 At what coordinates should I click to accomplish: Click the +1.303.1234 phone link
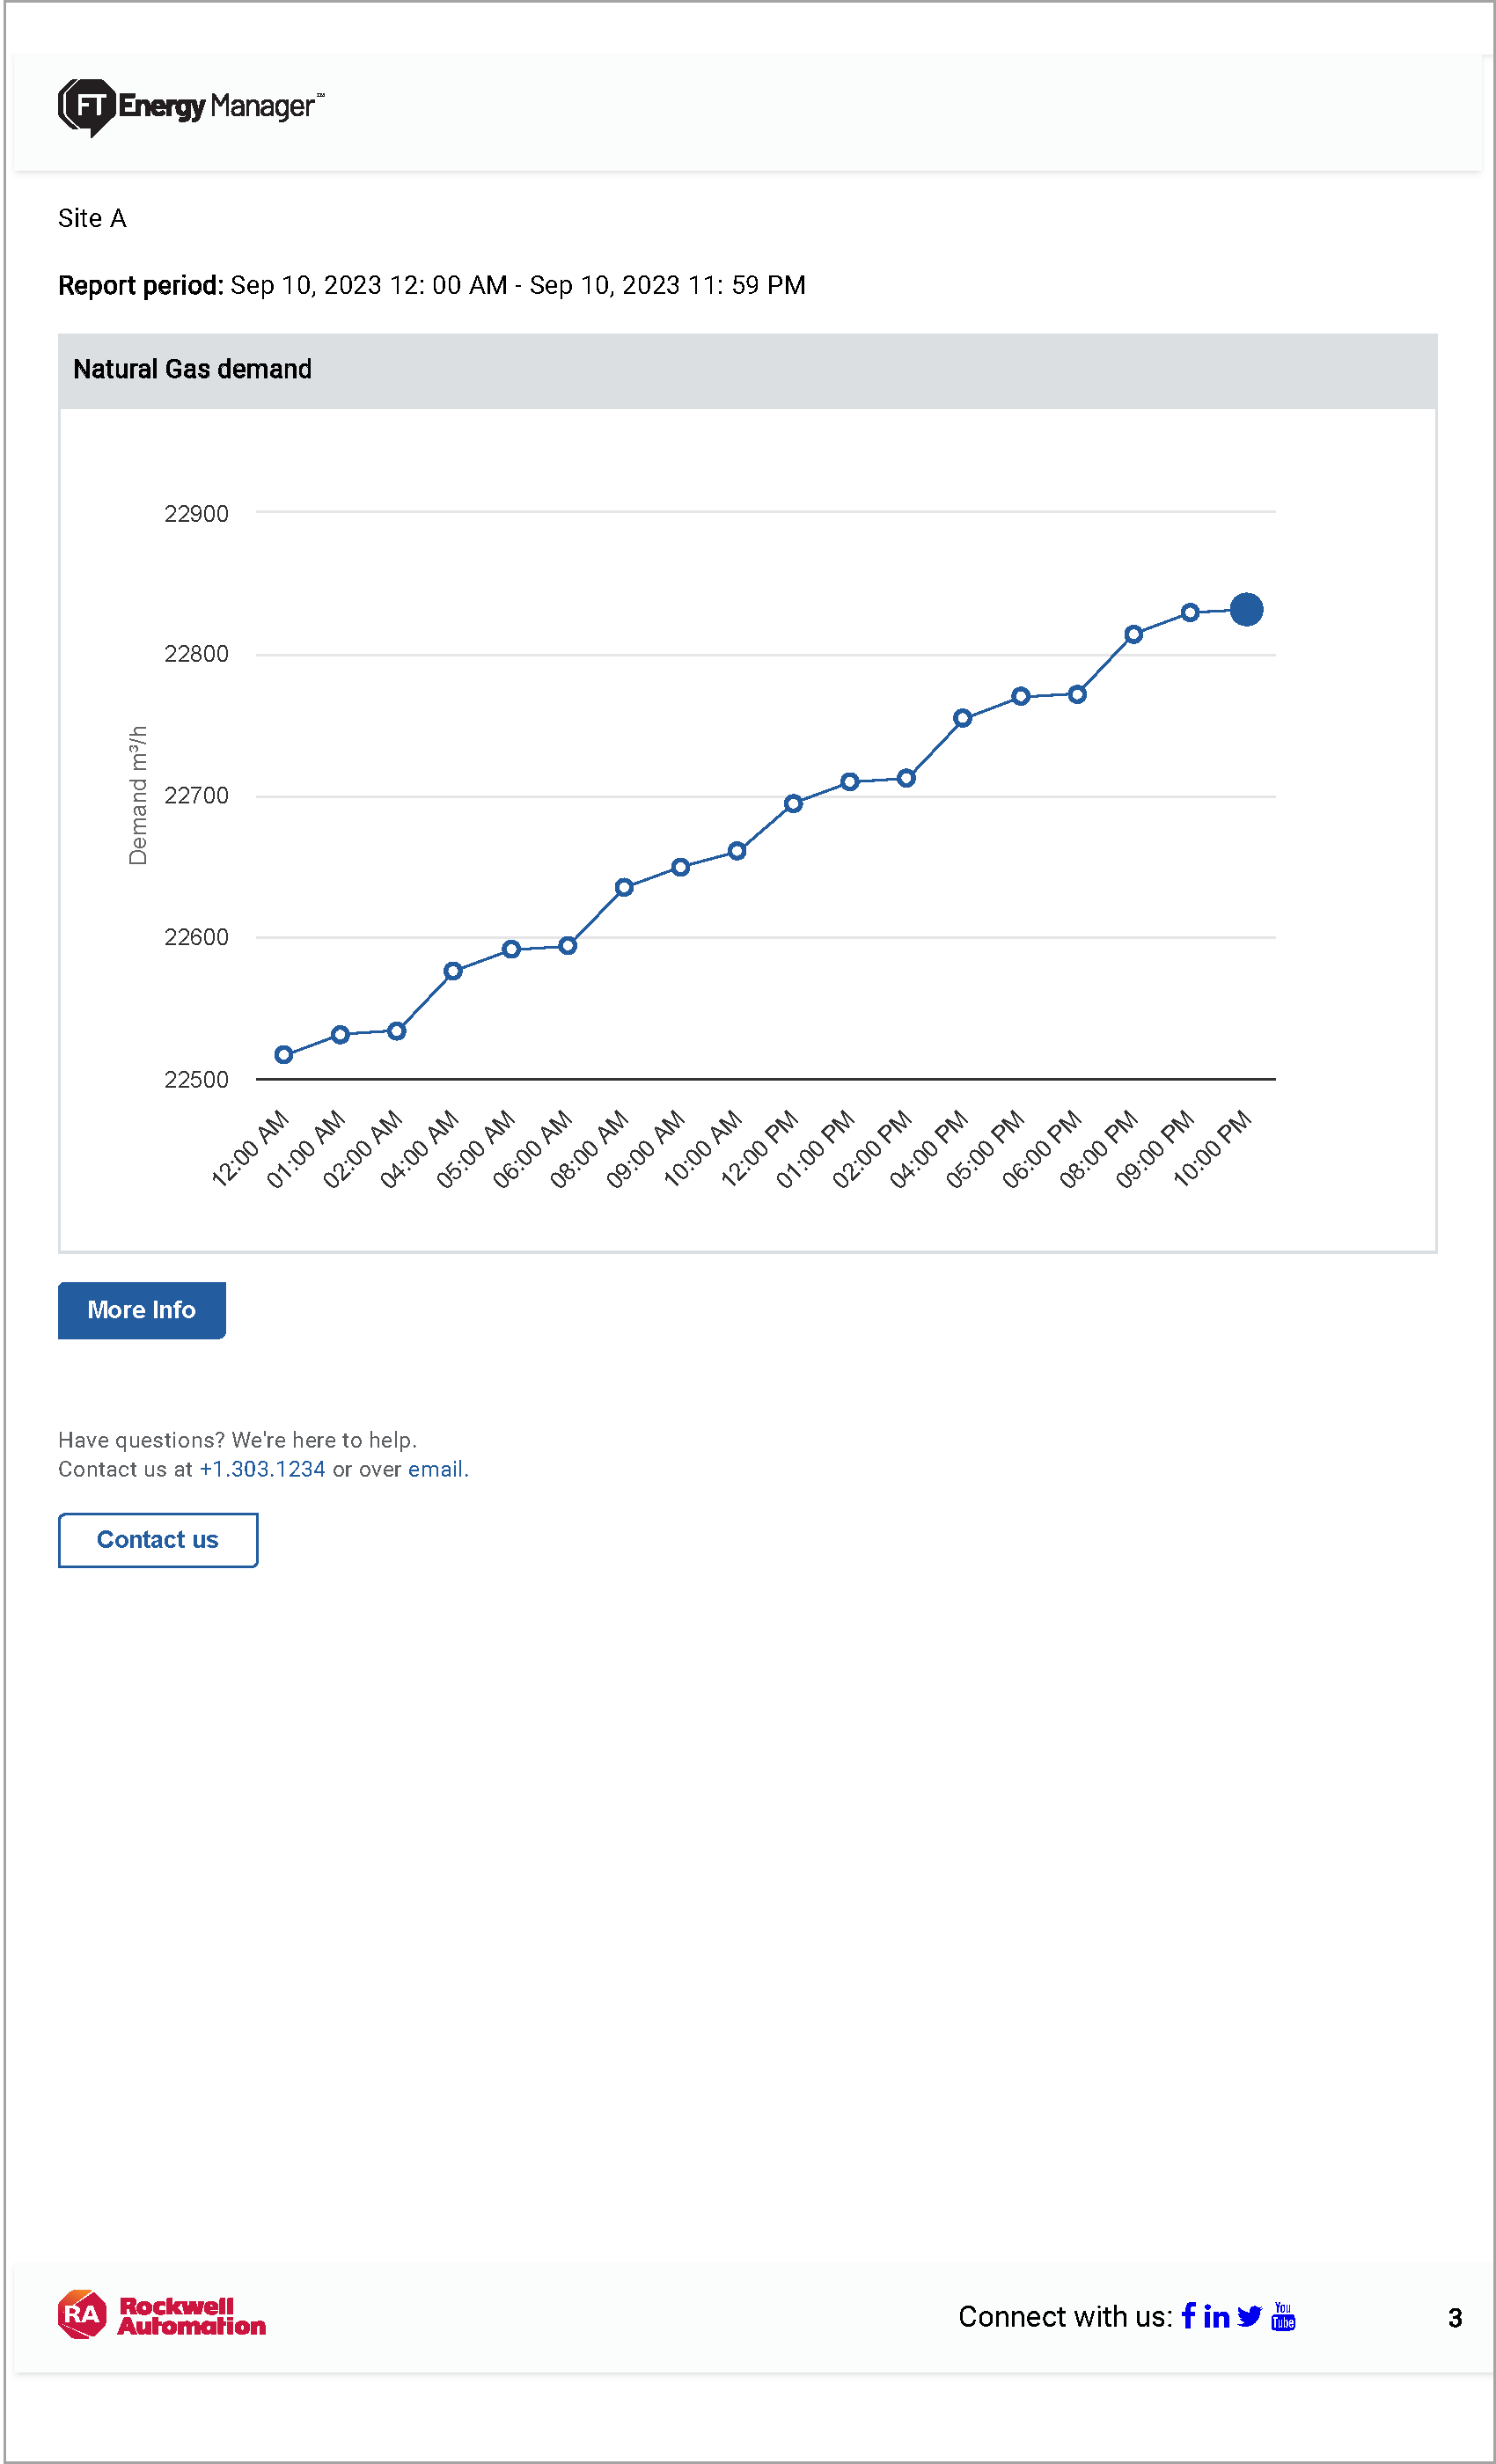point(262,1469)
